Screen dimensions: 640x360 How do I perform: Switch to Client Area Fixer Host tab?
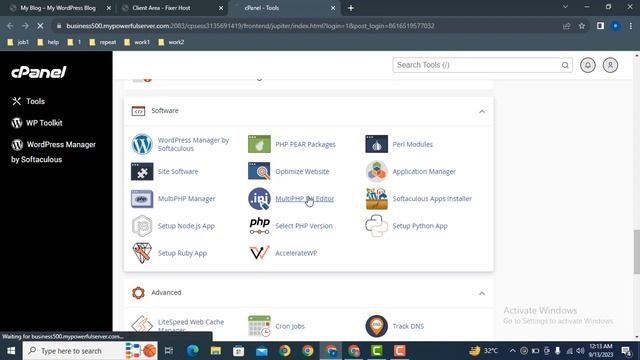coord(161,8)
